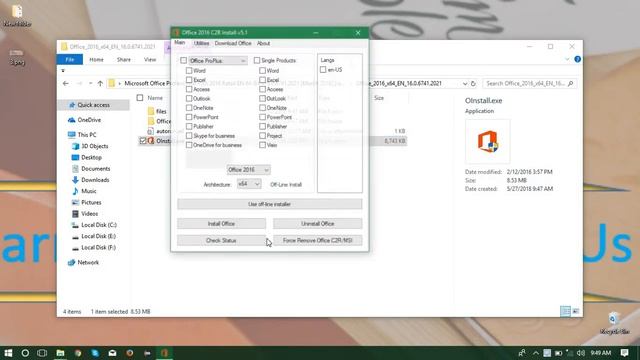
Task: Open Pictures folder in sidebar
Action: (91, 202)
